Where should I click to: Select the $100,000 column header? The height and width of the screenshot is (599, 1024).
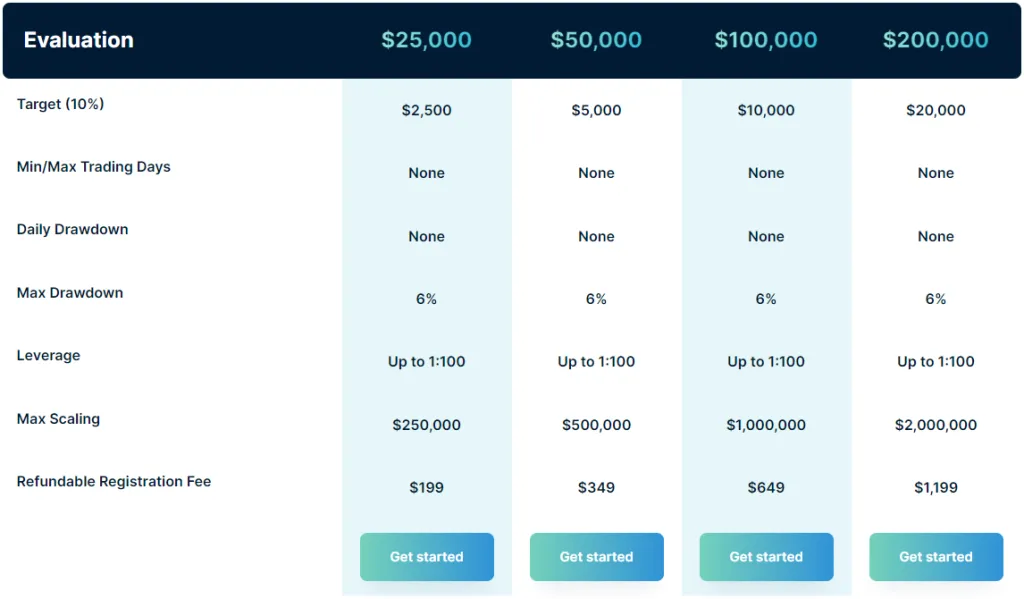tap(766, 40)
